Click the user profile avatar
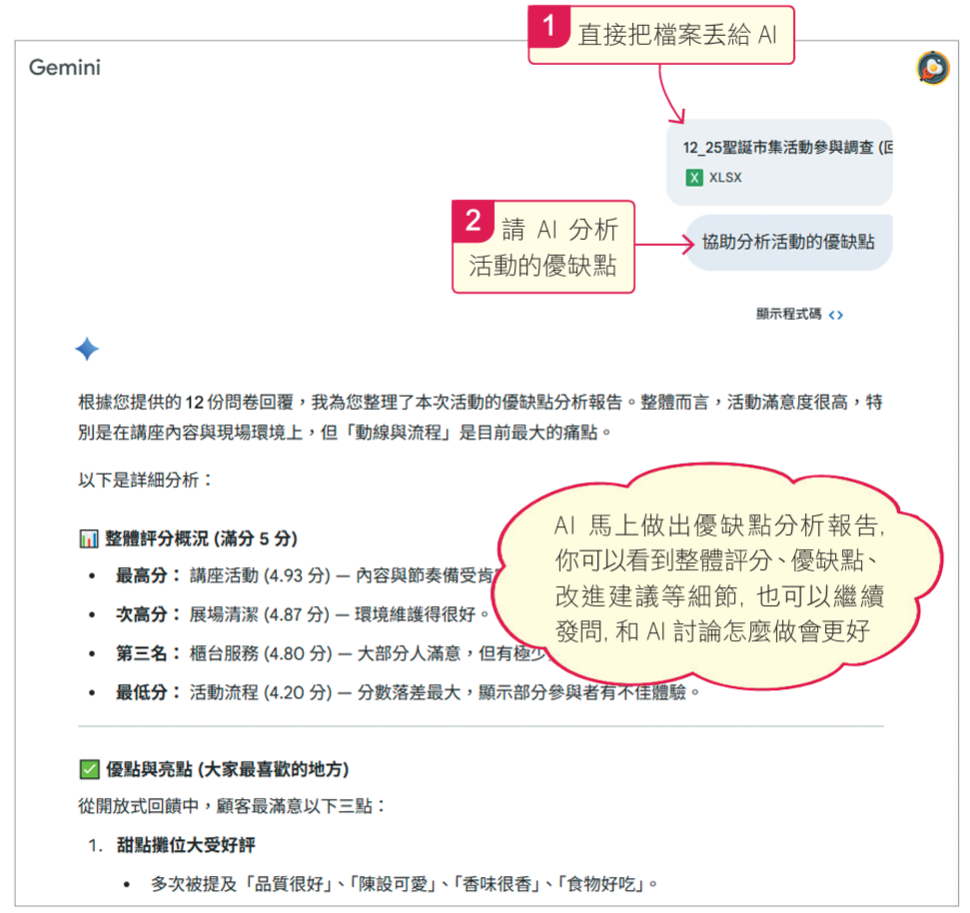The height and width of the screenshot is (913, 970). pyautogui.click(x=932, y=68)
